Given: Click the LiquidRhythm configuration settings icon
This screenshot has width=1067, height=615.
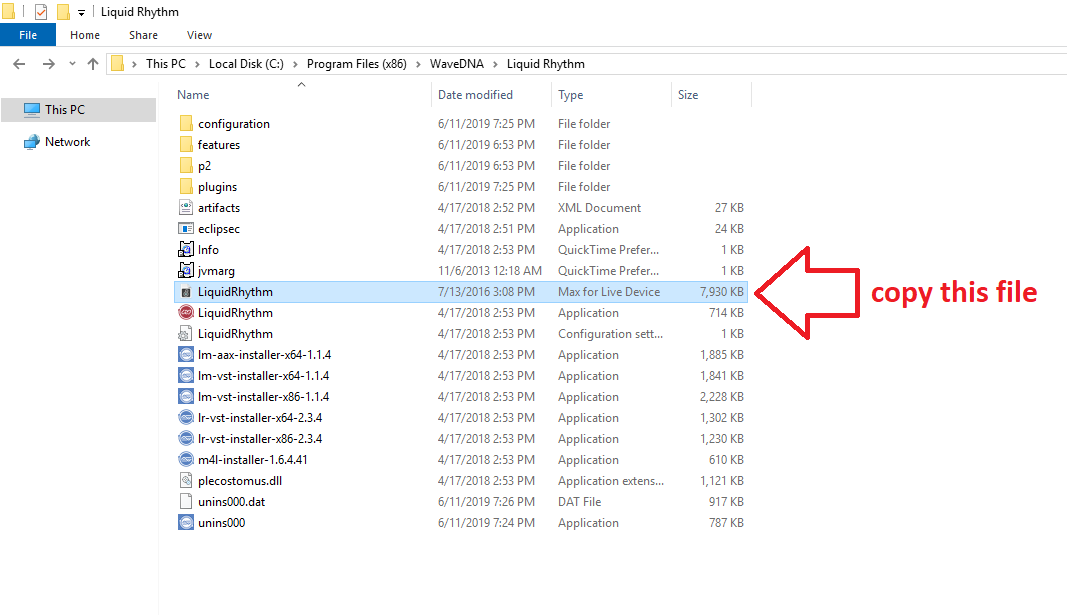Looking at the screenshot, I should [186, 334].
